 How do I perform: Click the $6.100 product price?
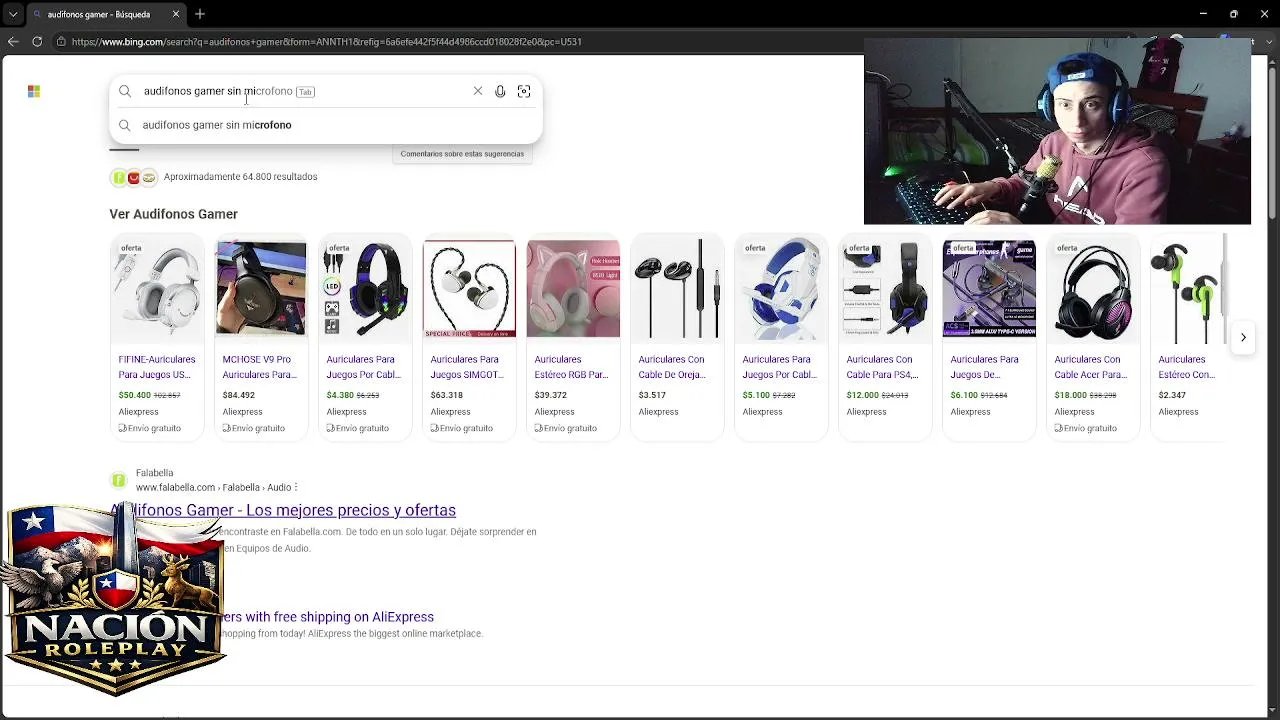[964, 395]
